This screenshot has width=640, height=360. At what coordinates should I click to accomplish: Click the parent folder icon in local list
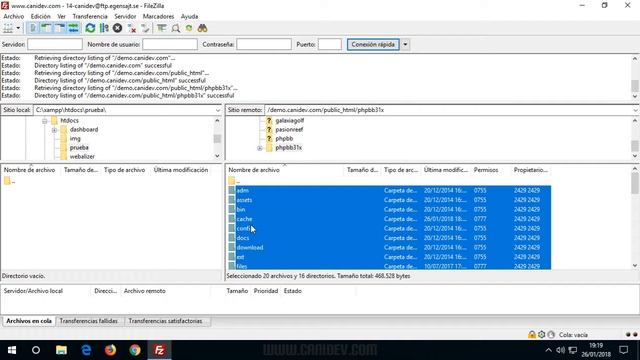(x=7, y=181)
